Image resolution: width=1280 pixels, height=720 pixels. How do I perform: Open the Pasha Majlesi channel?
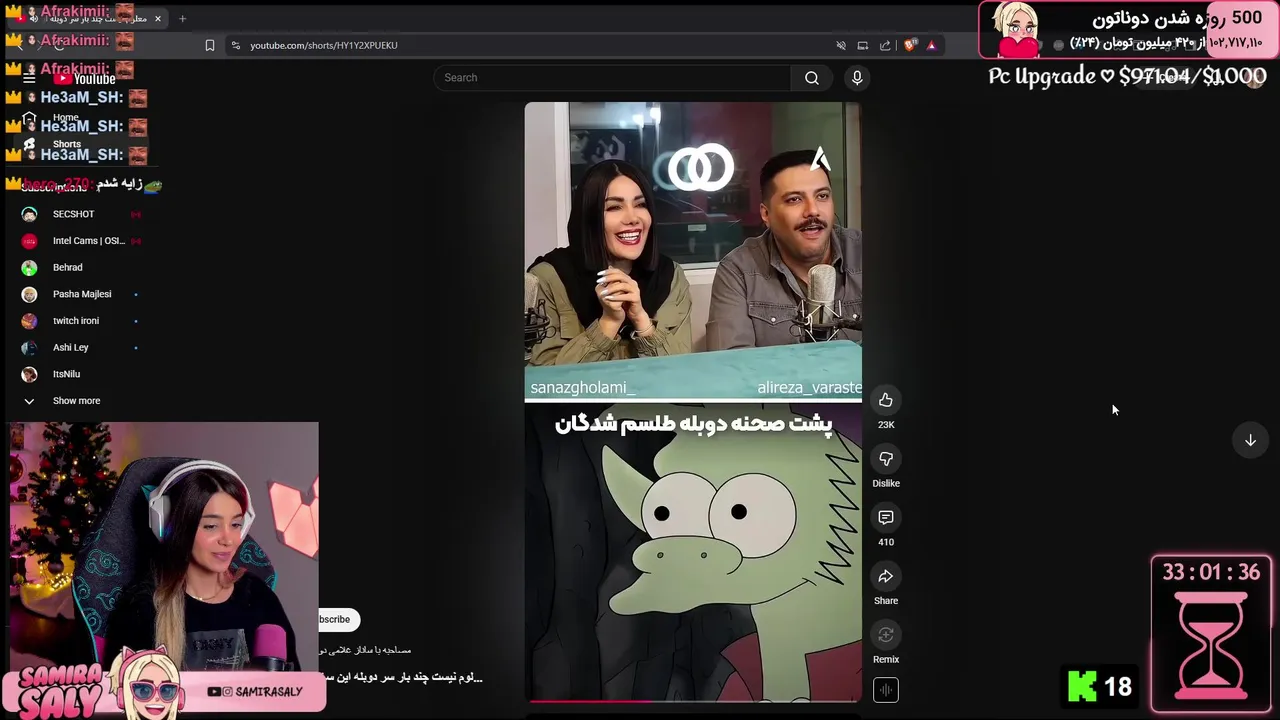point(82,294)
